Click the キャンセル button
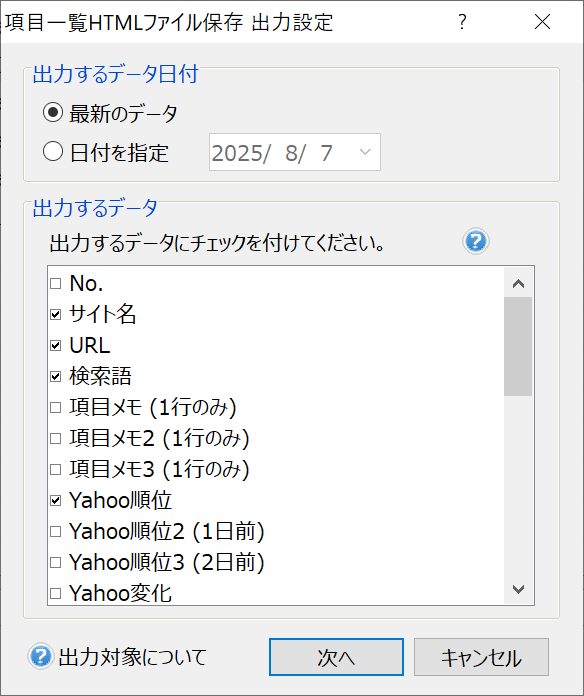Image resolution: width=584 pixels, height=696 pixels. (x=481, y=657)
